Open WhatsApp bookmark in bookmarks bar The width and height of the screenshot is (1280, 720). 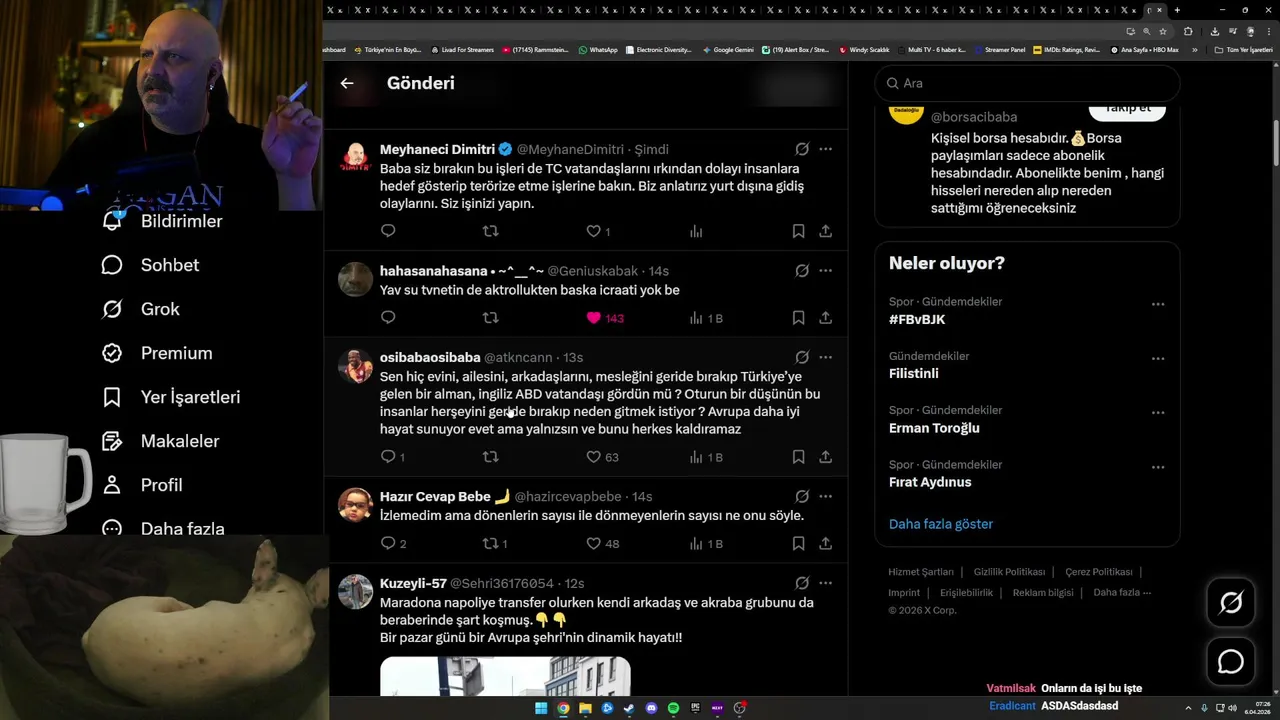click(x=598, y=49)
